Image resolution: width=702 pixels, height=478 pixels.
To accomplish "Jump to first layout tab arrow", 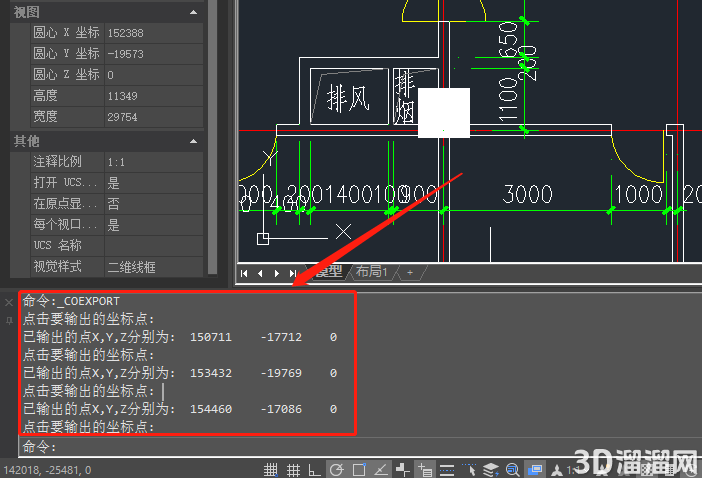I will (x=244, y=273).
